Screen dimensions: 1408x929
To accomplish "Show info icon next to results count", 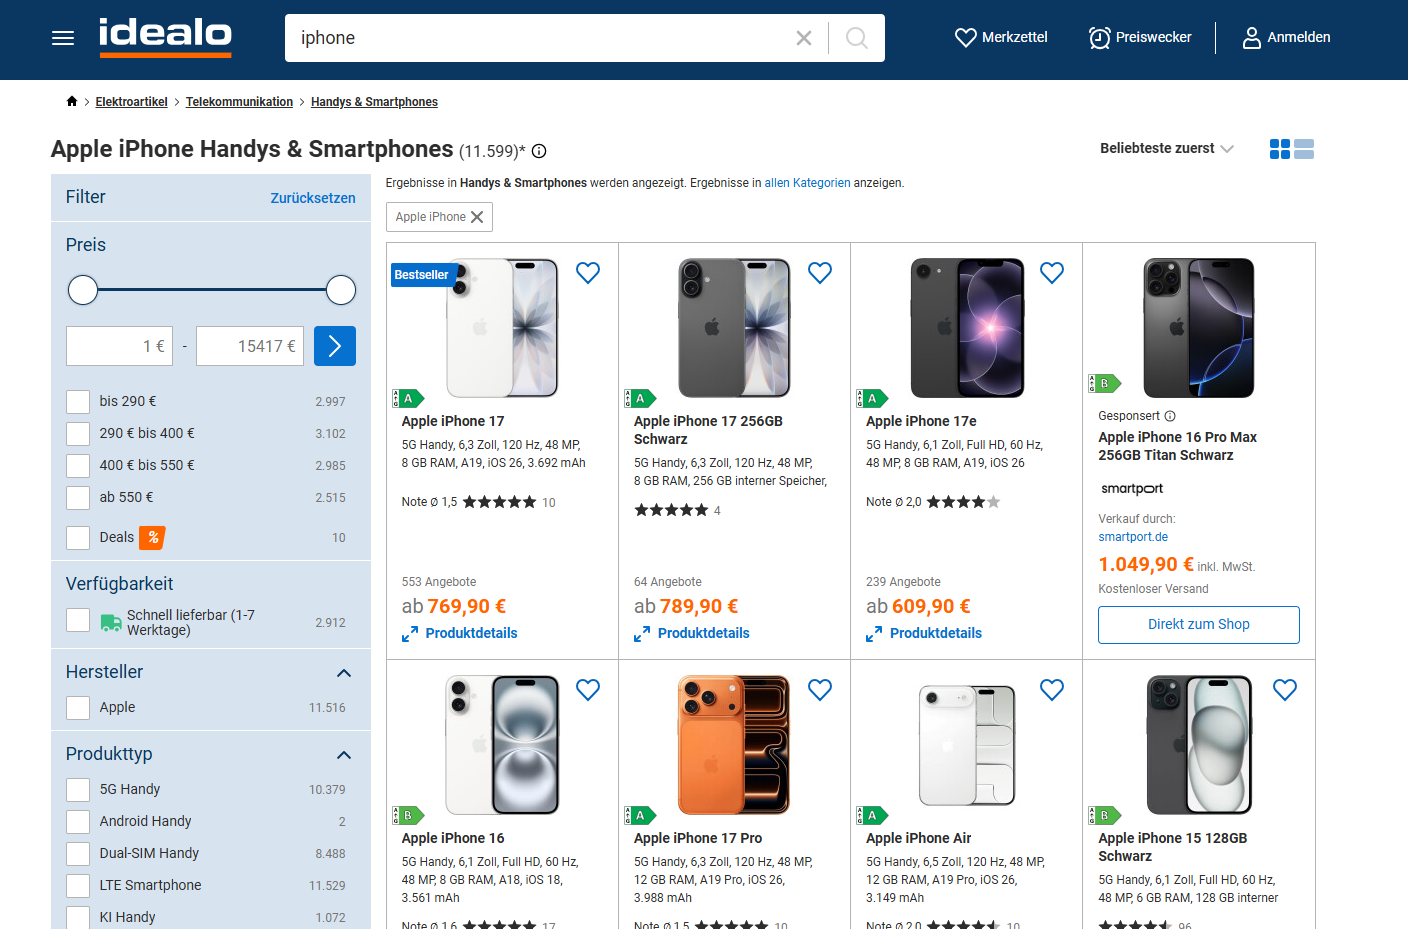I will 539,151.
